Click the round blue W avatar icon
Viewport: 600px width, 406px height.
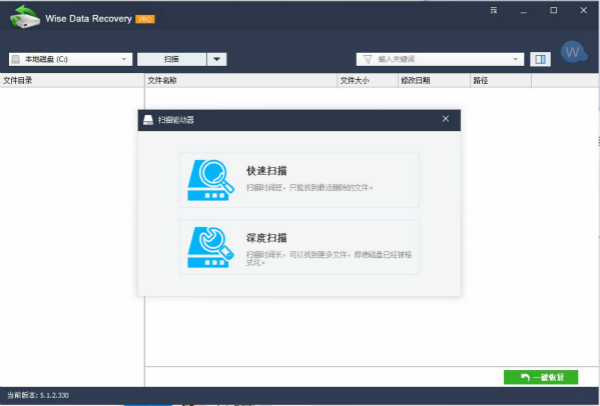573,52
